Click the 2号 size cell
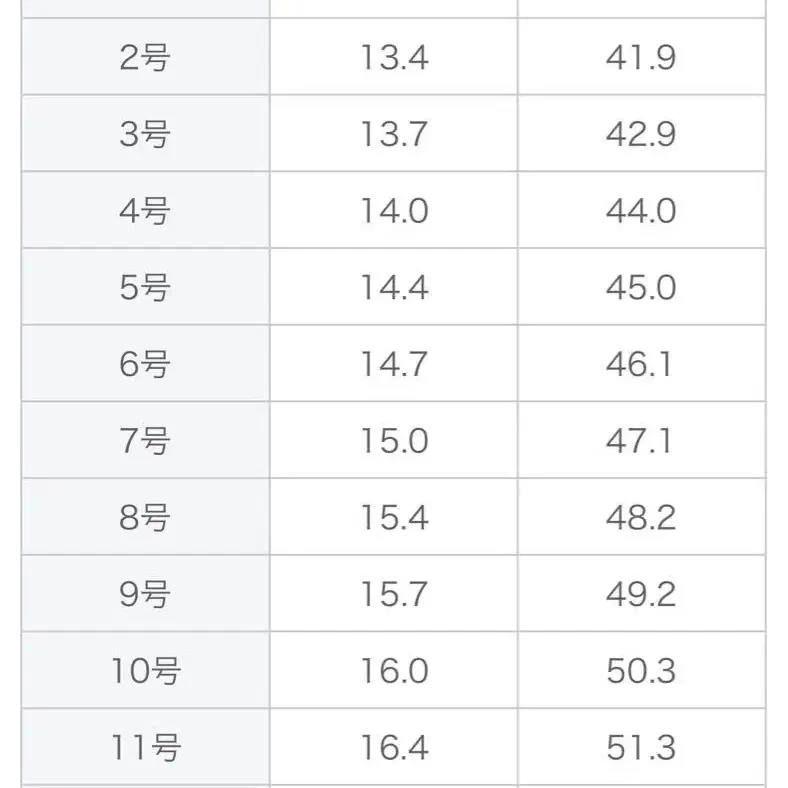The height and width of the screenshot is (788, 788). 145,58
